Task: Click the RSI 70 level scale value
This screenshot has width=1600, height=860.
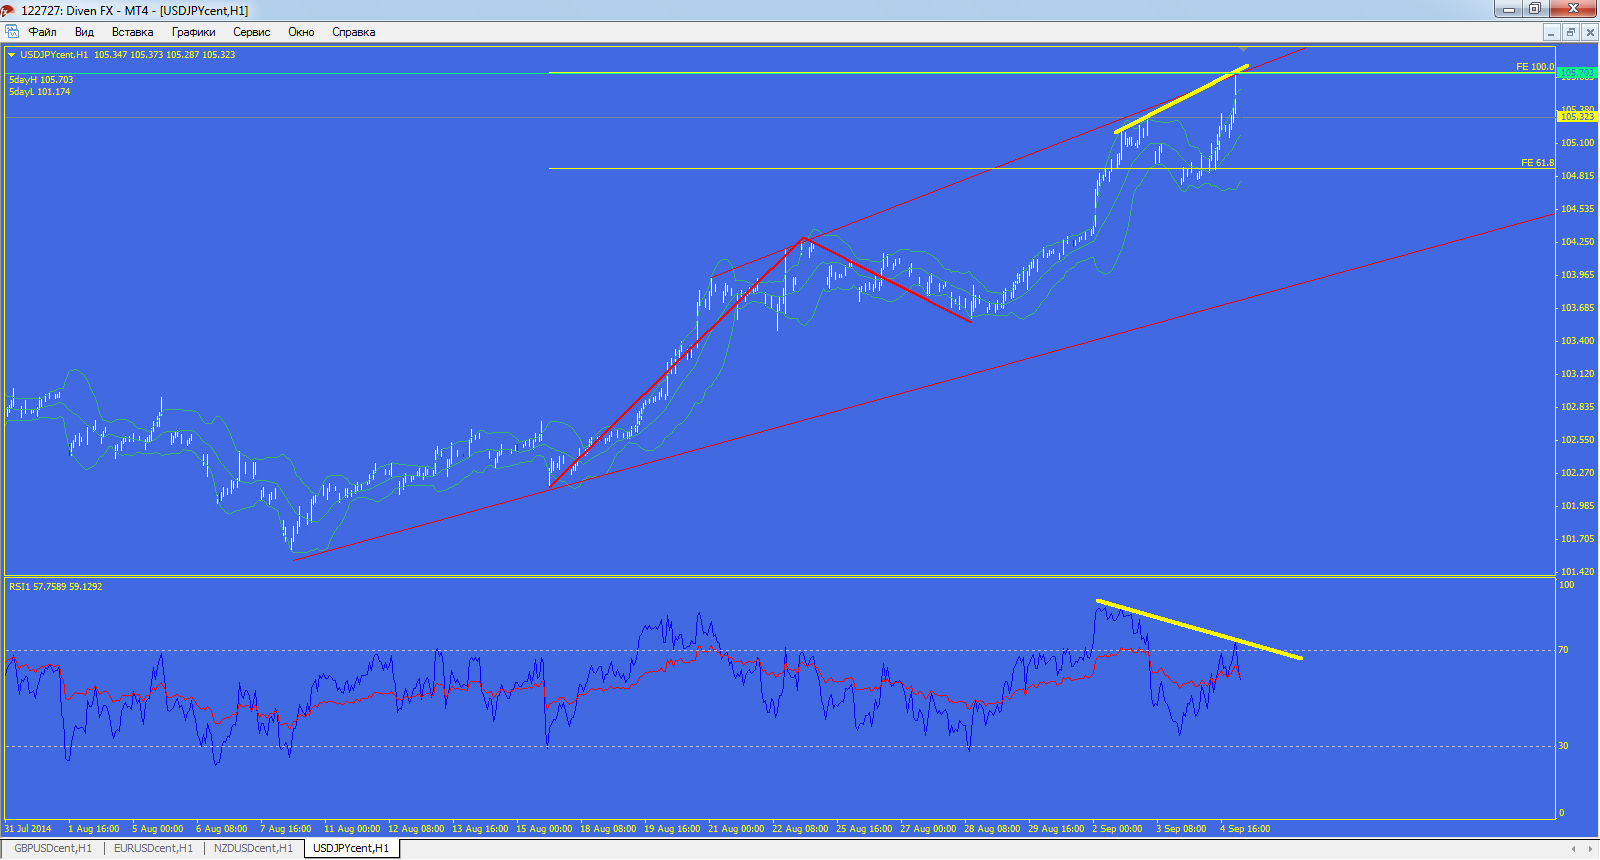Action: click(1563, 650)
